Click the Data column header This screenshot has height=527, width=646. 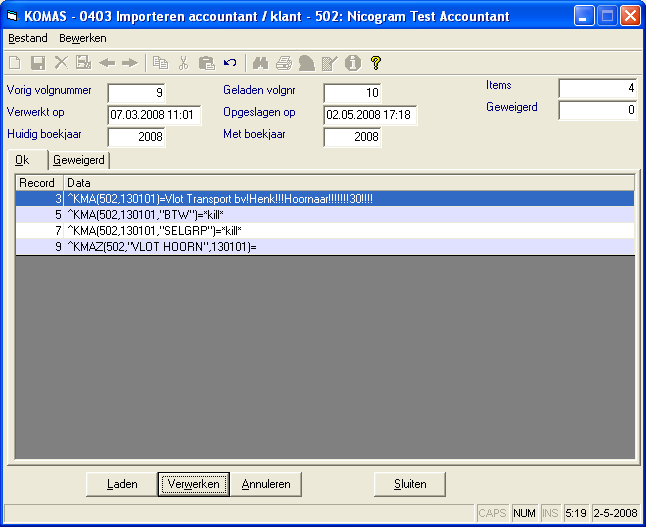coord(349,183)
